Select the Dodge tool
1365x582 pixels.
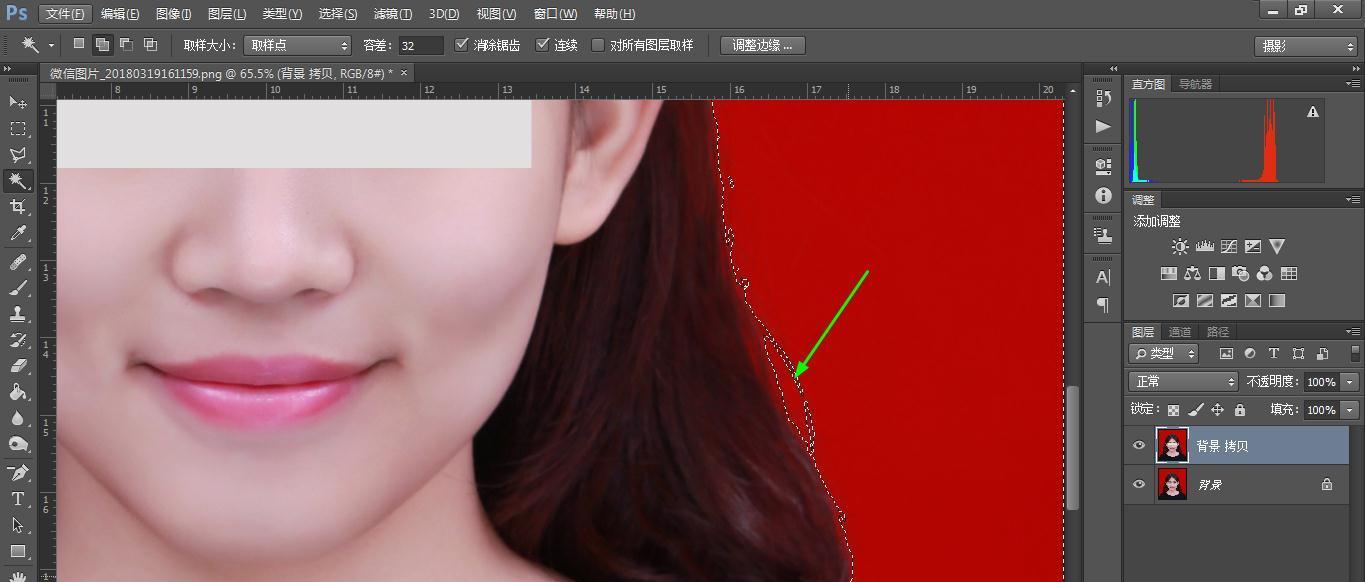[x=18, y=444]
